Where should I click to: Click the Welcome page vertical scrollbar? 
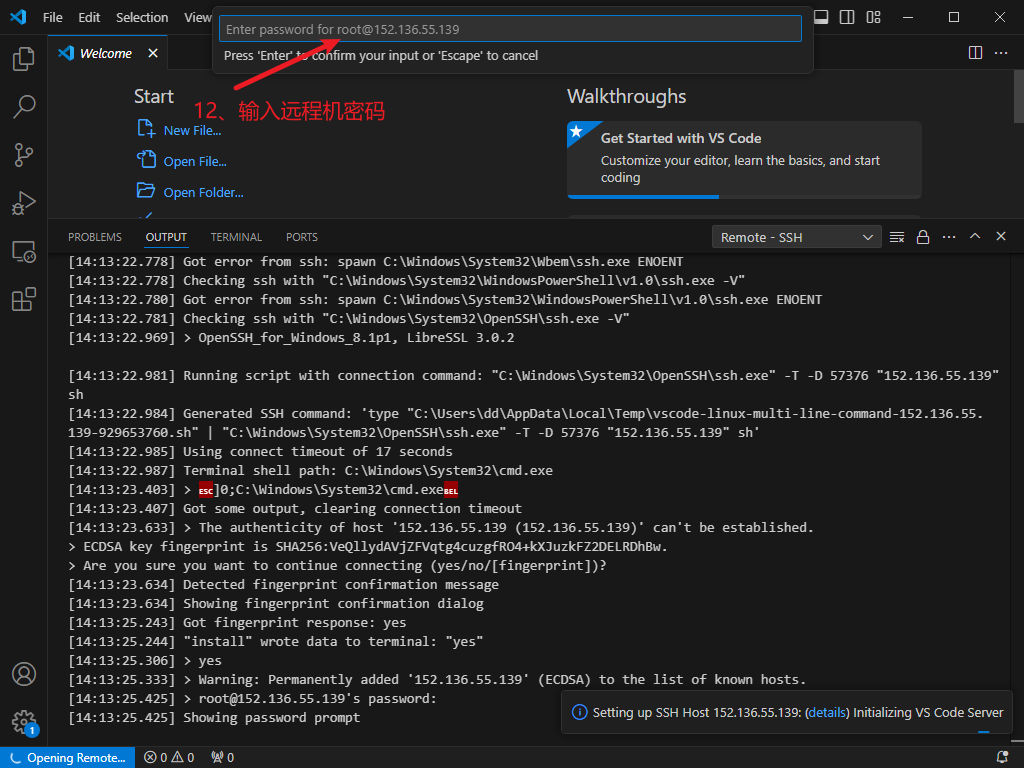[x=1018, y=97]
